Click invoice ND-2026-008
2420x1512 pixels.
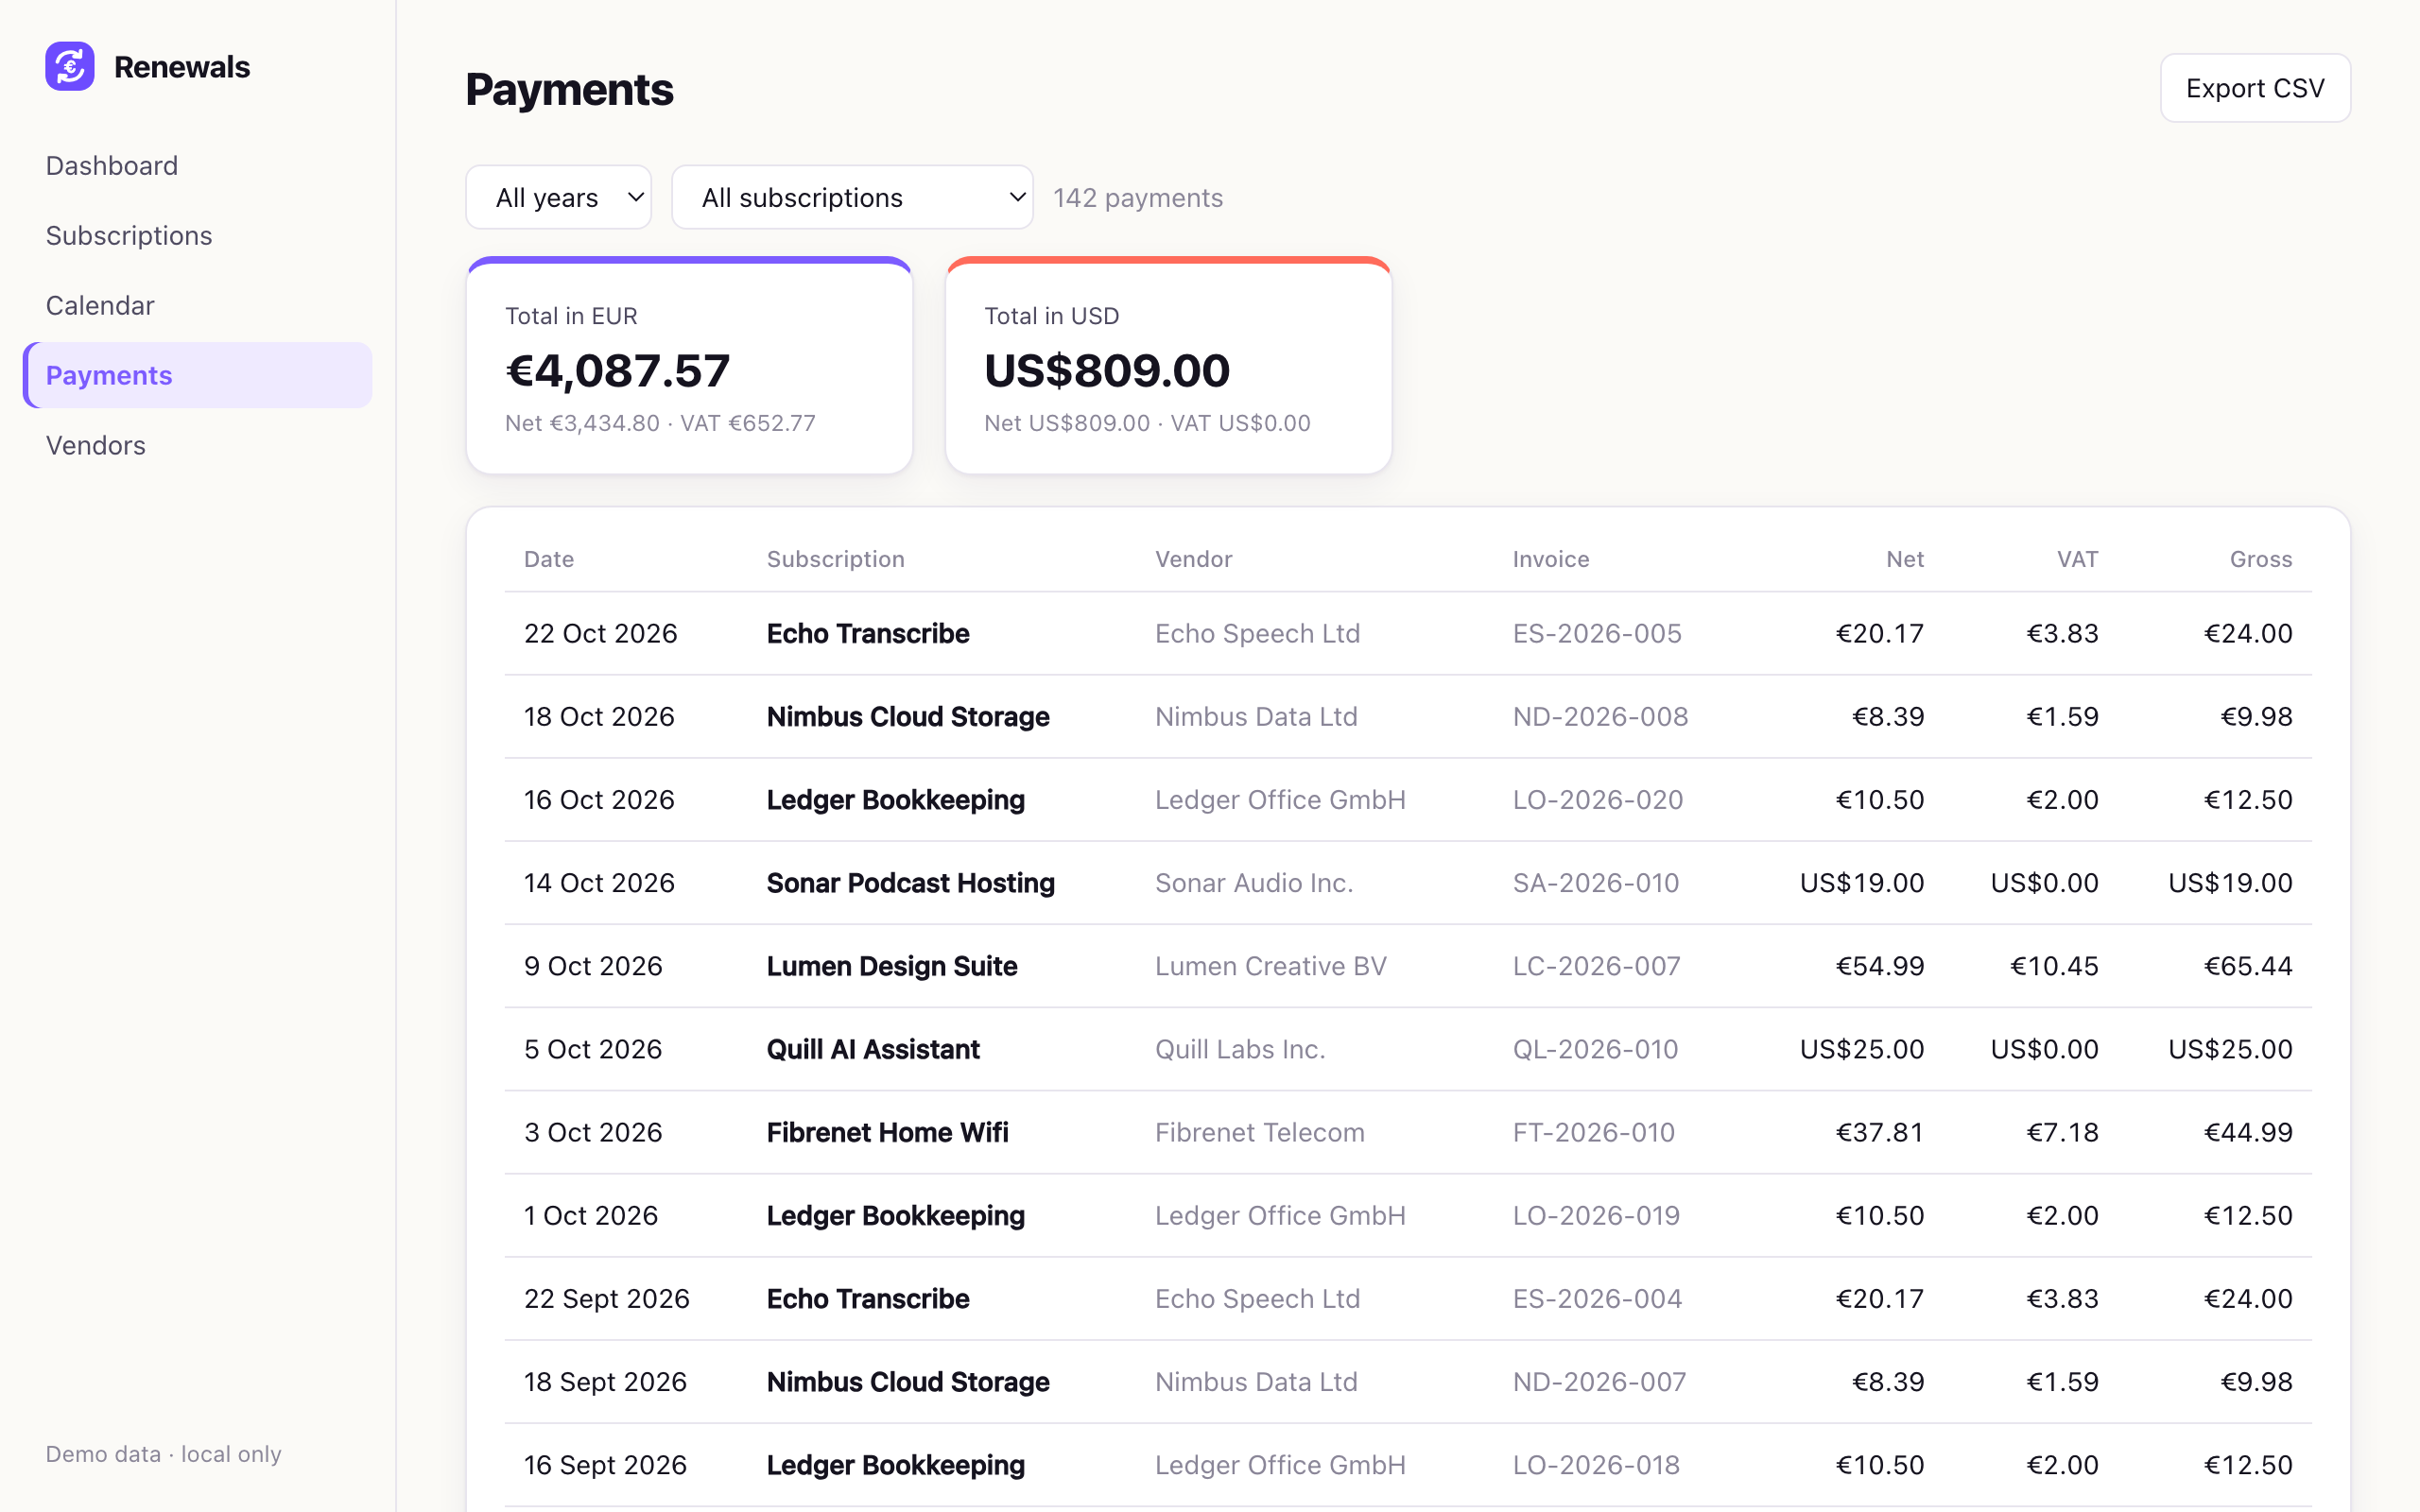pyautogui.click(x=1600, y=716)
